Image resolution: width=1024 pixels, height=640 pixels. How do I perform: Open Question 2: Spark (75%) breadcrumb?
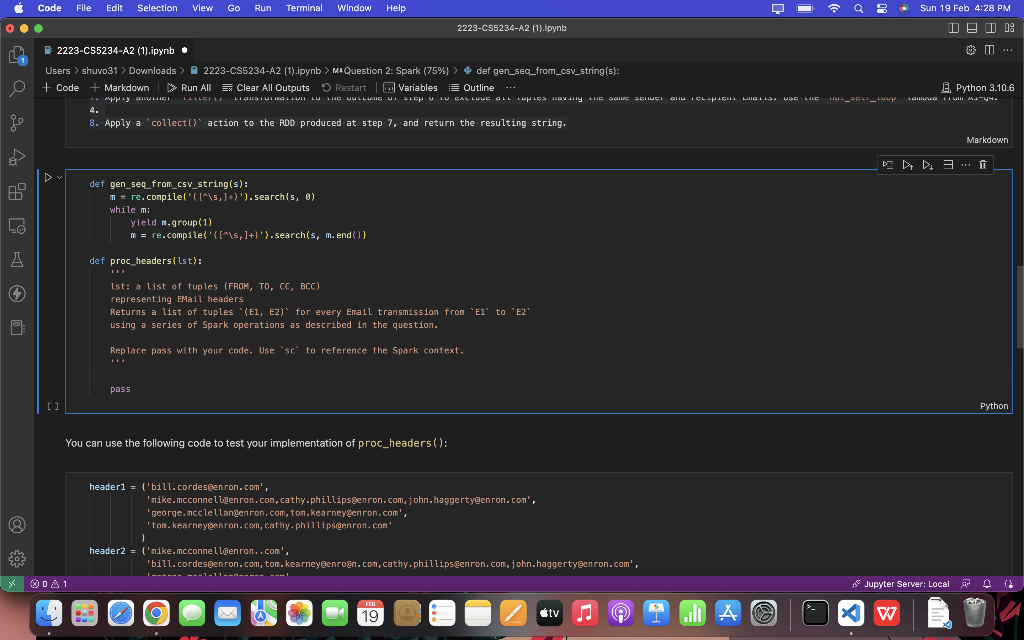click(x=391, y=71)
